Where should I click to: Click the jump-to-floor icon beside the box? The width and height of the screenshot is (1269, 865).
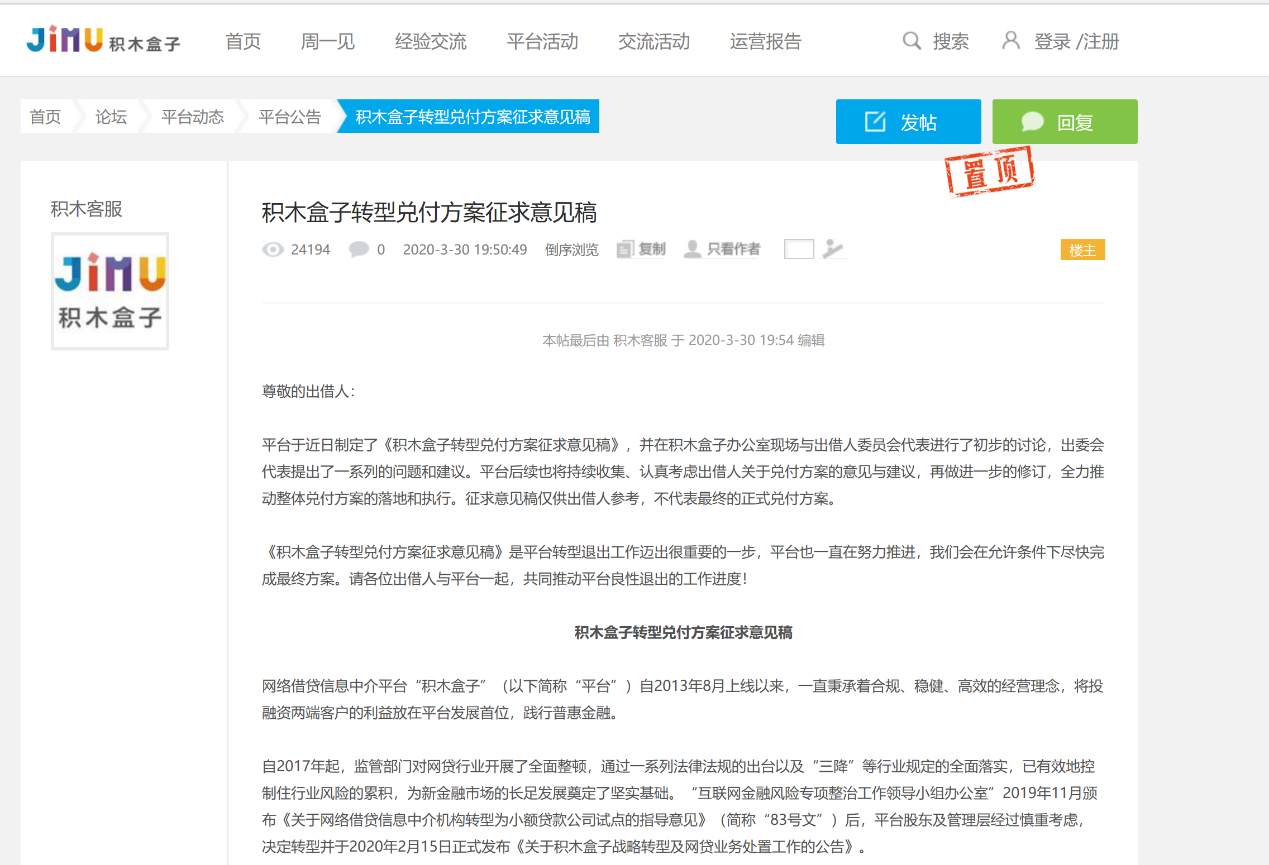[833, 249]
